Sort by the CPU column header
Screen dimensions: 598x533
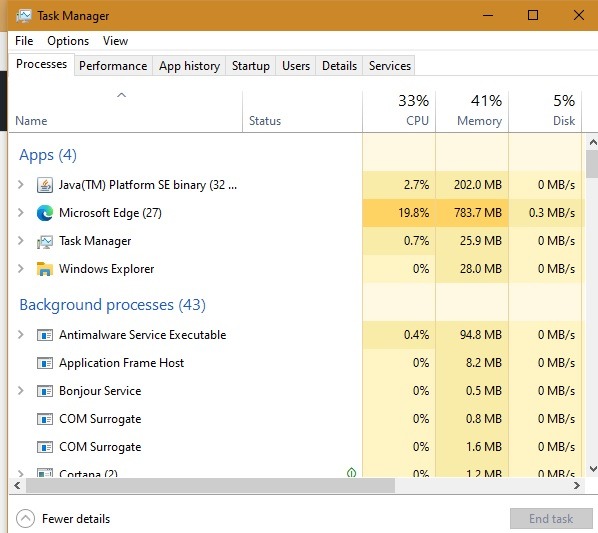(x=399, y=112)
